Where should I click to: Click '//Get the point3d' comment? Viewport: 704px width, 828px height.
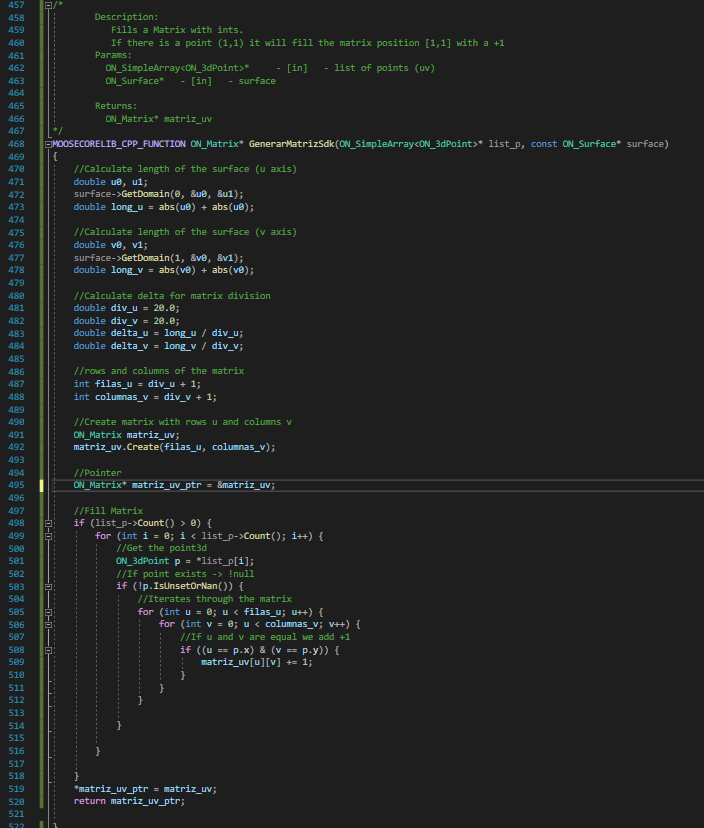161,548
